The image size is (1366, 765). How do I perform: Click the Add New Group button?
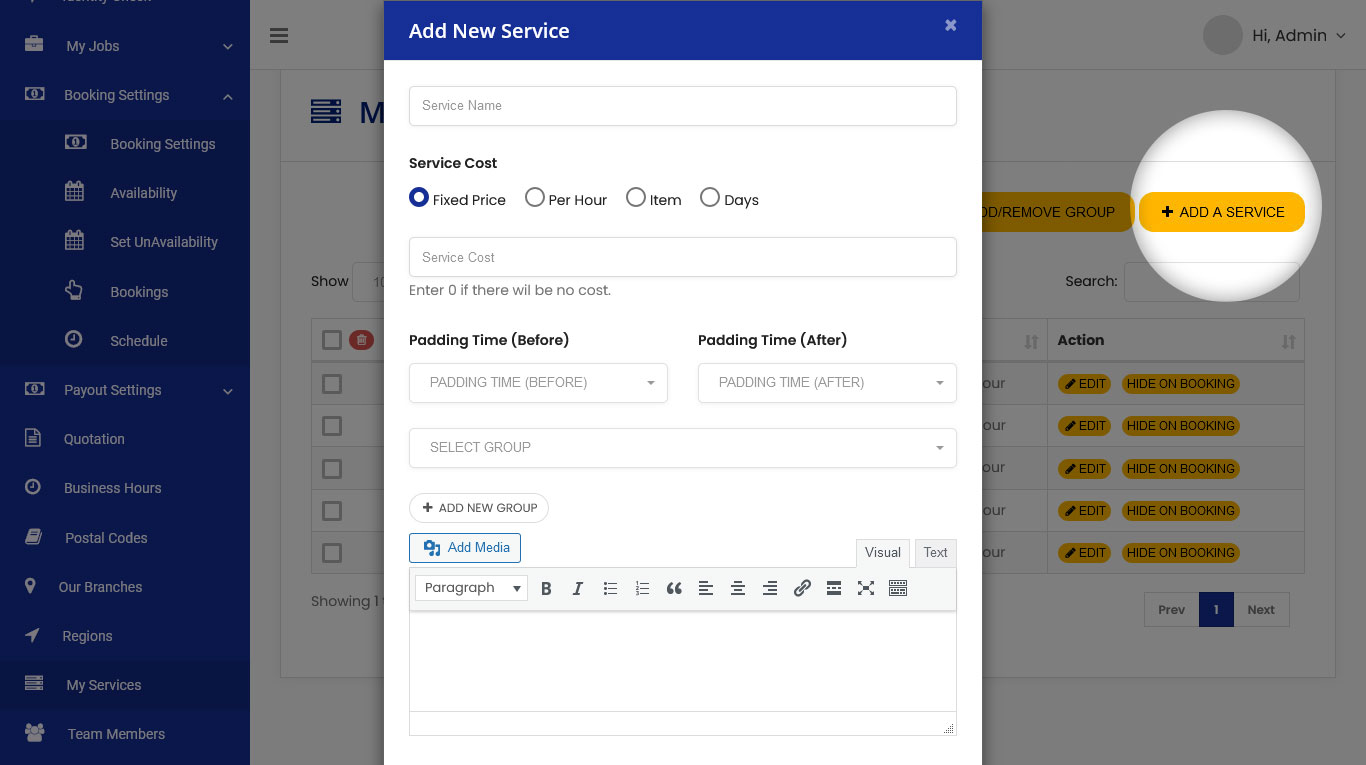point(479,508)
